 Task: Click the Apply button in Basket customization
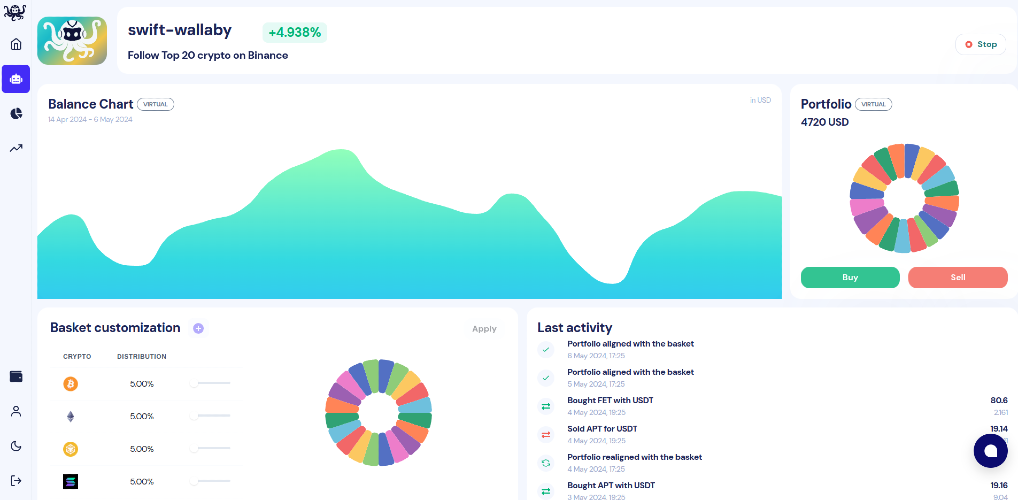pyautogui.click(x=484, y=329)
